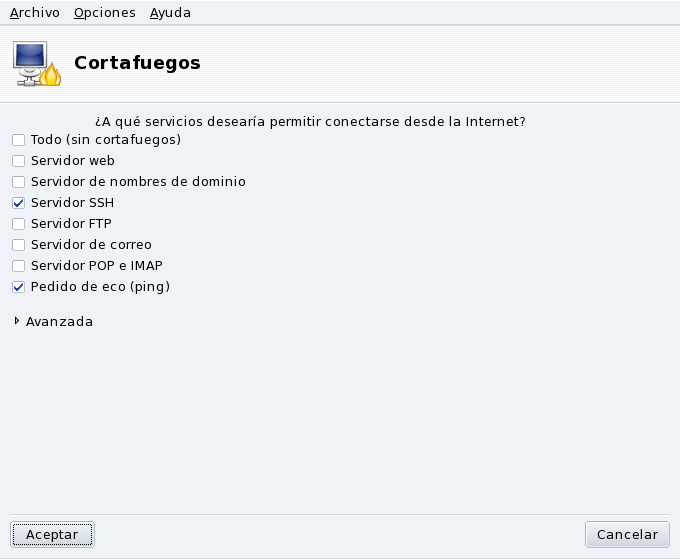Open the Opciones menu

coord(104,13)
